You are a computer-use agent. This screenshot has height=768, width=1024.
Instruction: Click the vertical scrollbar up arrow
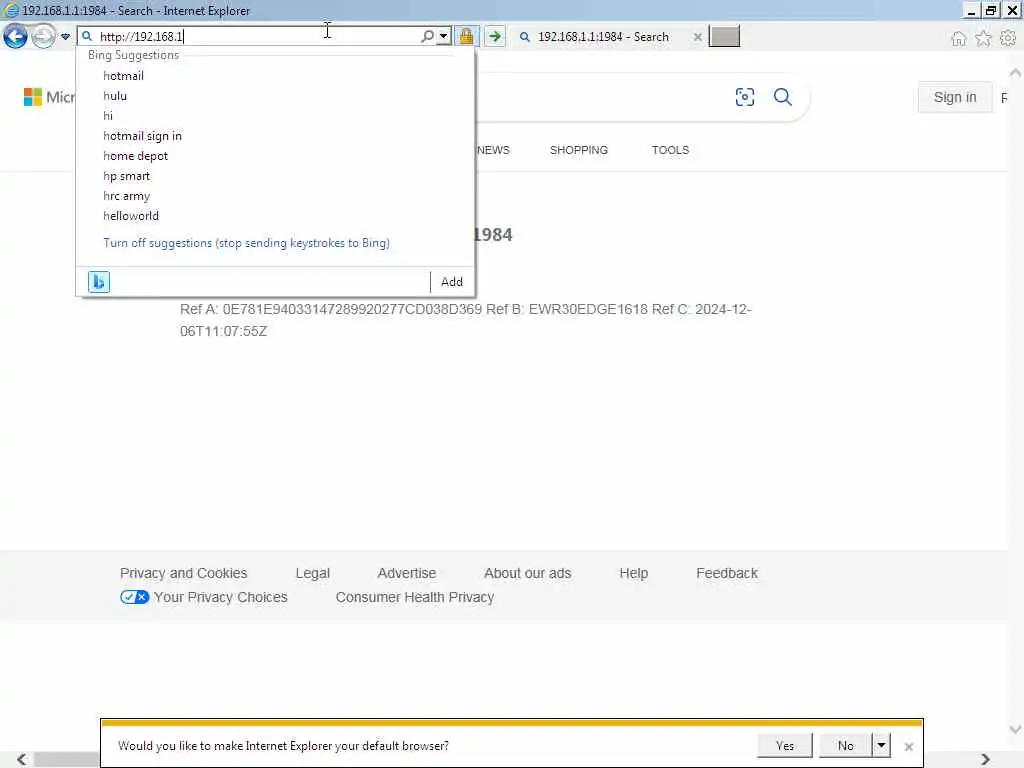[1015, 72]
